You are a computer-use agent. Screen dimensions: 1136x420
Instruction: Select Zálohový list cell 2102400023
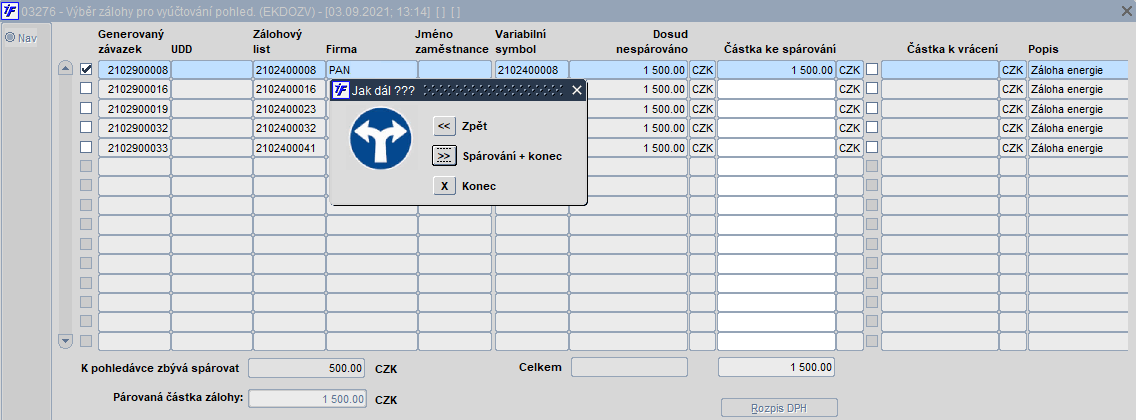289,109
